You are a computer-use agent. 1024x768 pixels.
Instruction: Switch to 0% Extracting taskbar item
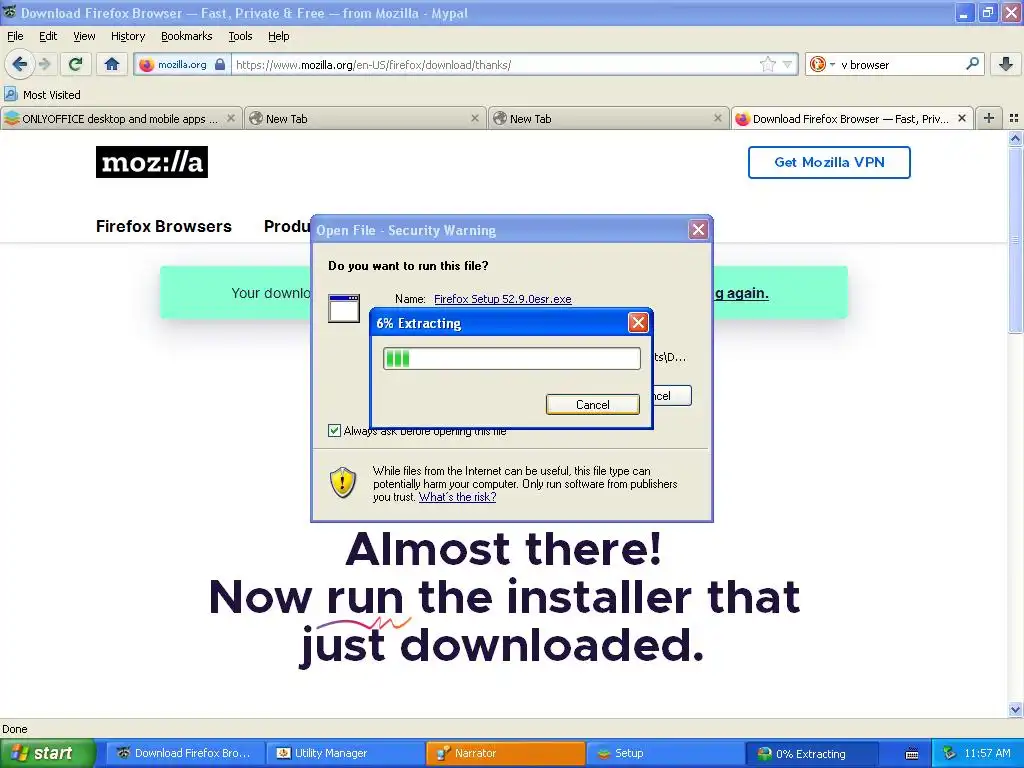tap(812, 754)
